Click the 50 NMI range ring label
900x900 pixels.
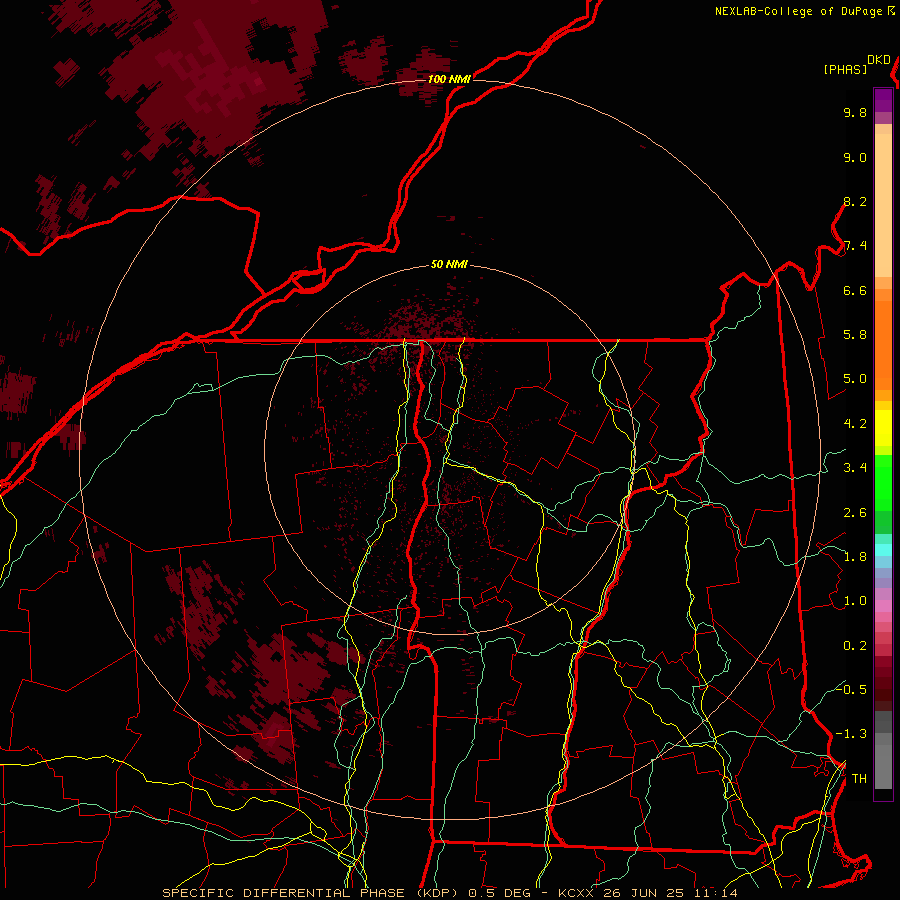[x=449, y=265]
